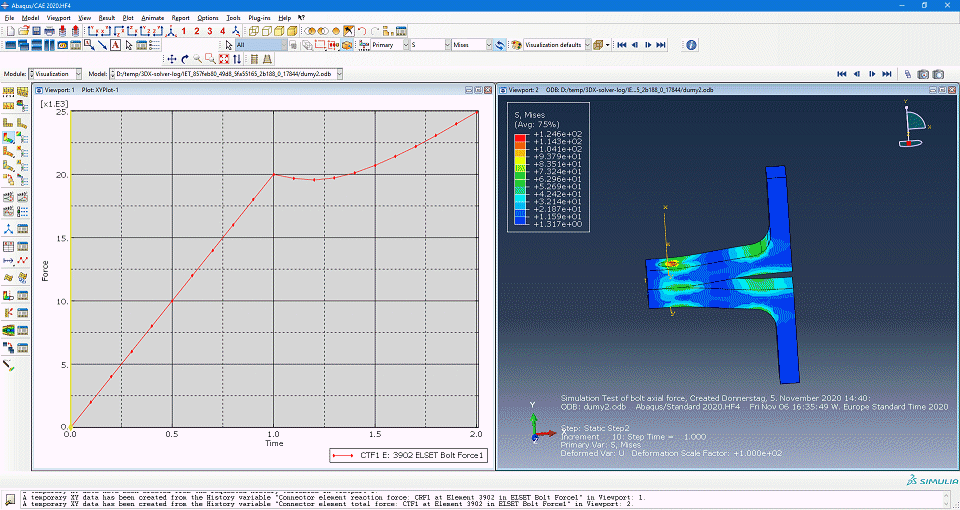Click the Save Model Database icon
960x510 pixels.
36,31
